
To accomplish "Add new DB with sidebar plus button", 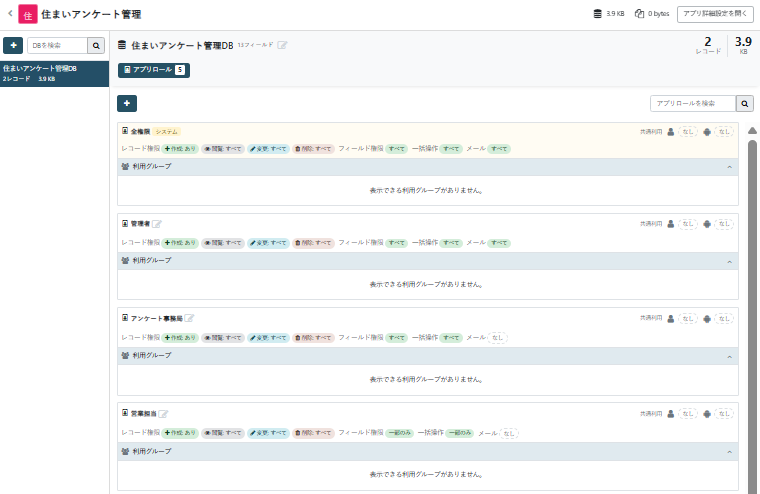I will pyautogui.click(x=13, y=46).
